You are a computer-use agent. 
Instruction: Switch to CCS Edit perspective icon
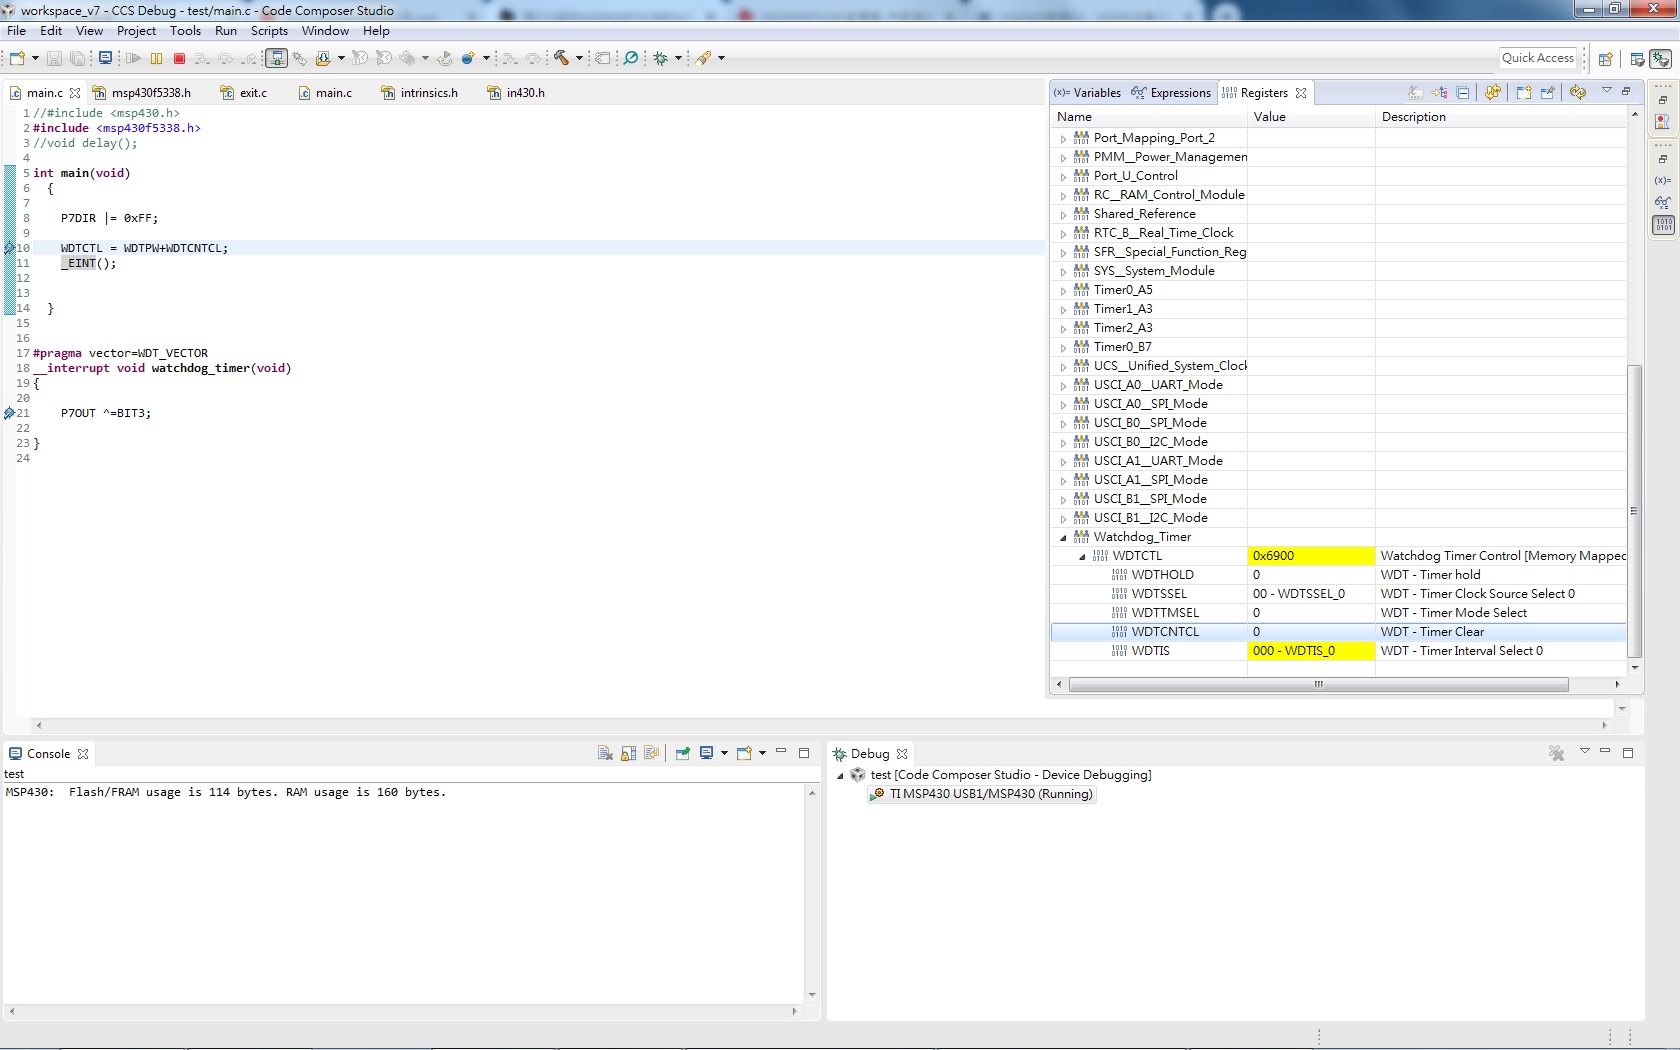[1637, 59]
